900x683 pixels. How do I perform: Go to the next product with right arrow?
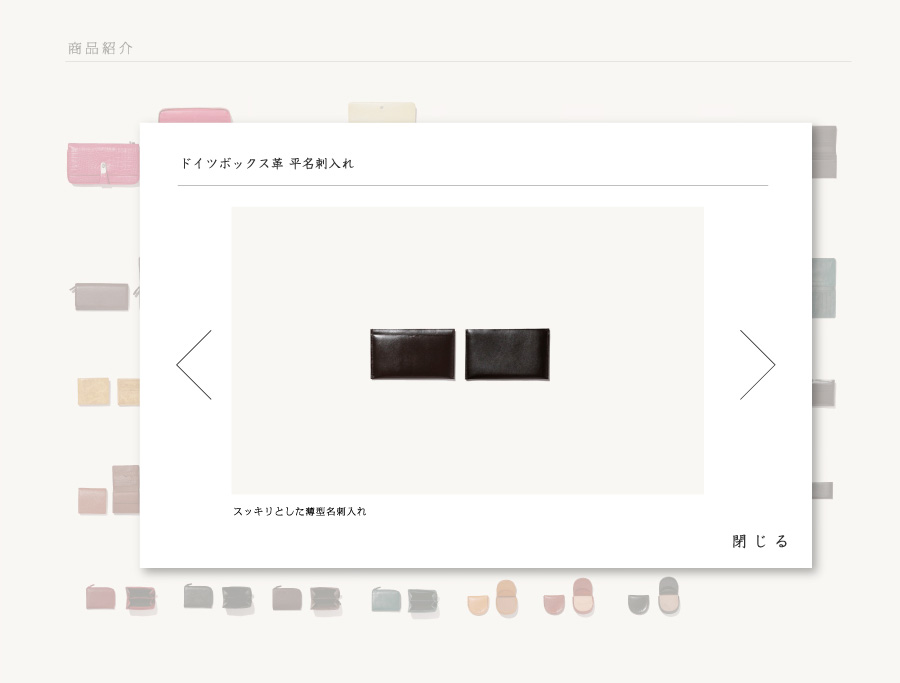point(758,364)
